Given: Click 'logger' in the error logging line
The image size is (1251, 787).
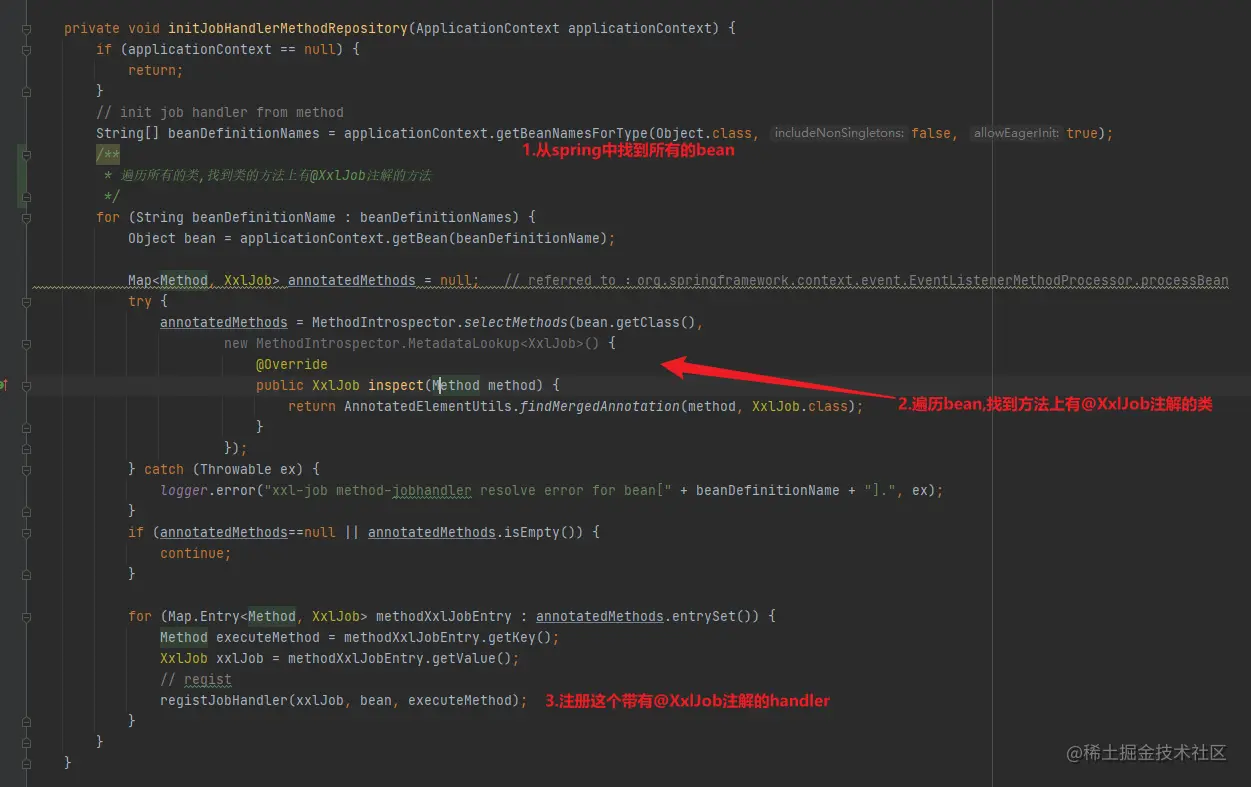Looking at the screenshot, I should 184,490.
